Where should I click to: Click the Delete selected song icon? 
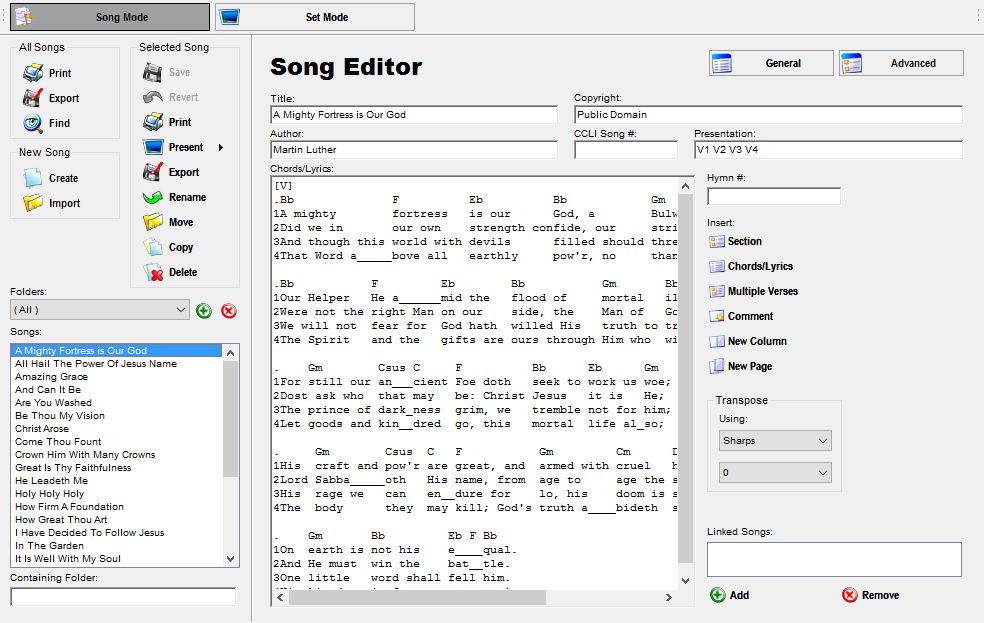153,272
